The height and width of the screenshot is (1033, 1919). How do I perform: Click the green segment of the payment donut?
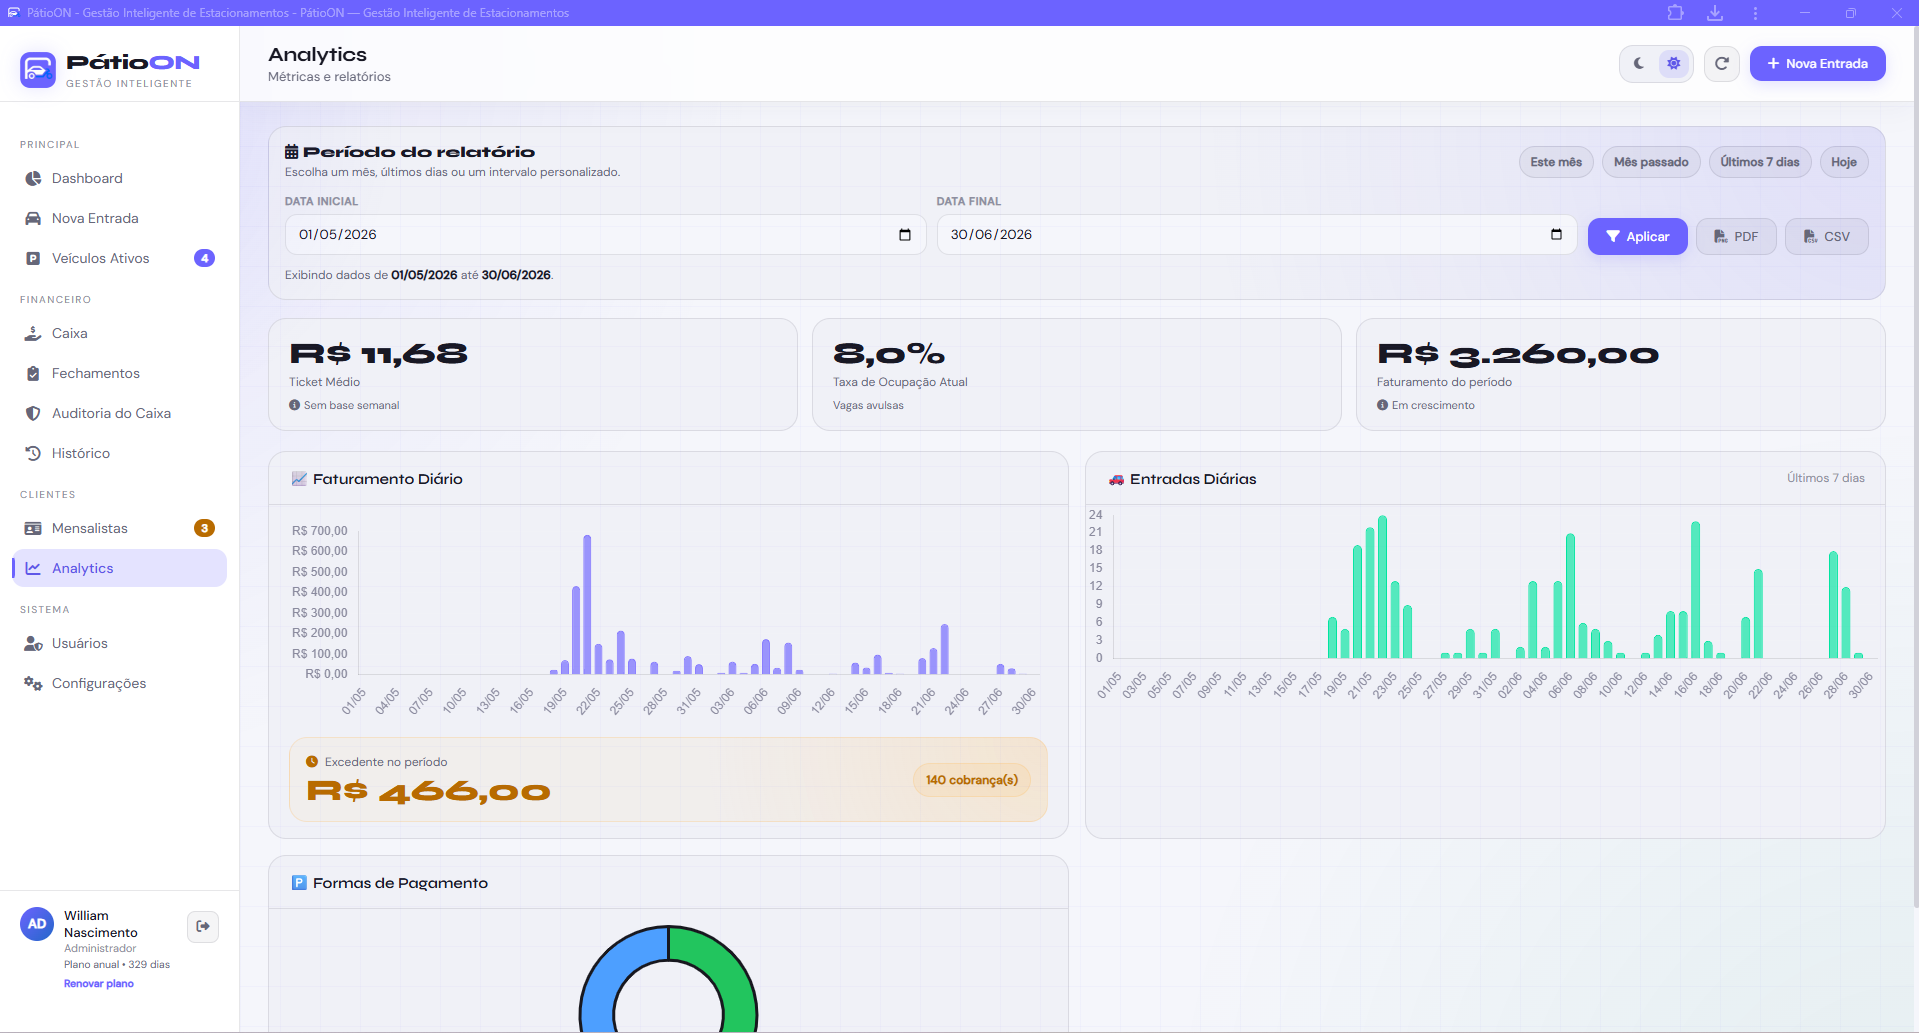[733, 975]
